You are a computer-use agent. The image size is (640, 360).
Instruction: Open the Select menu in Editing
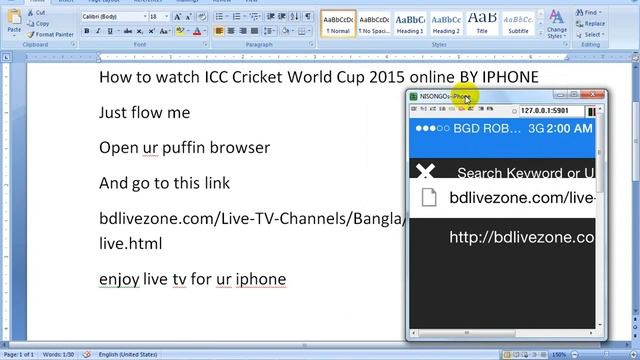pos(590,35)
